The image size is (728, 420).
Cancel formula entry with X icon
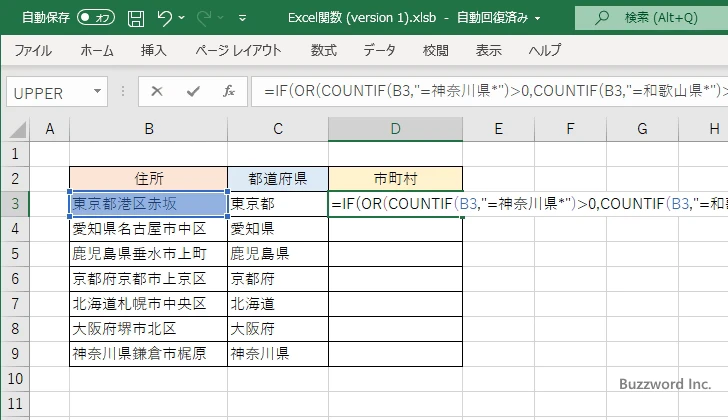[157, 91]
